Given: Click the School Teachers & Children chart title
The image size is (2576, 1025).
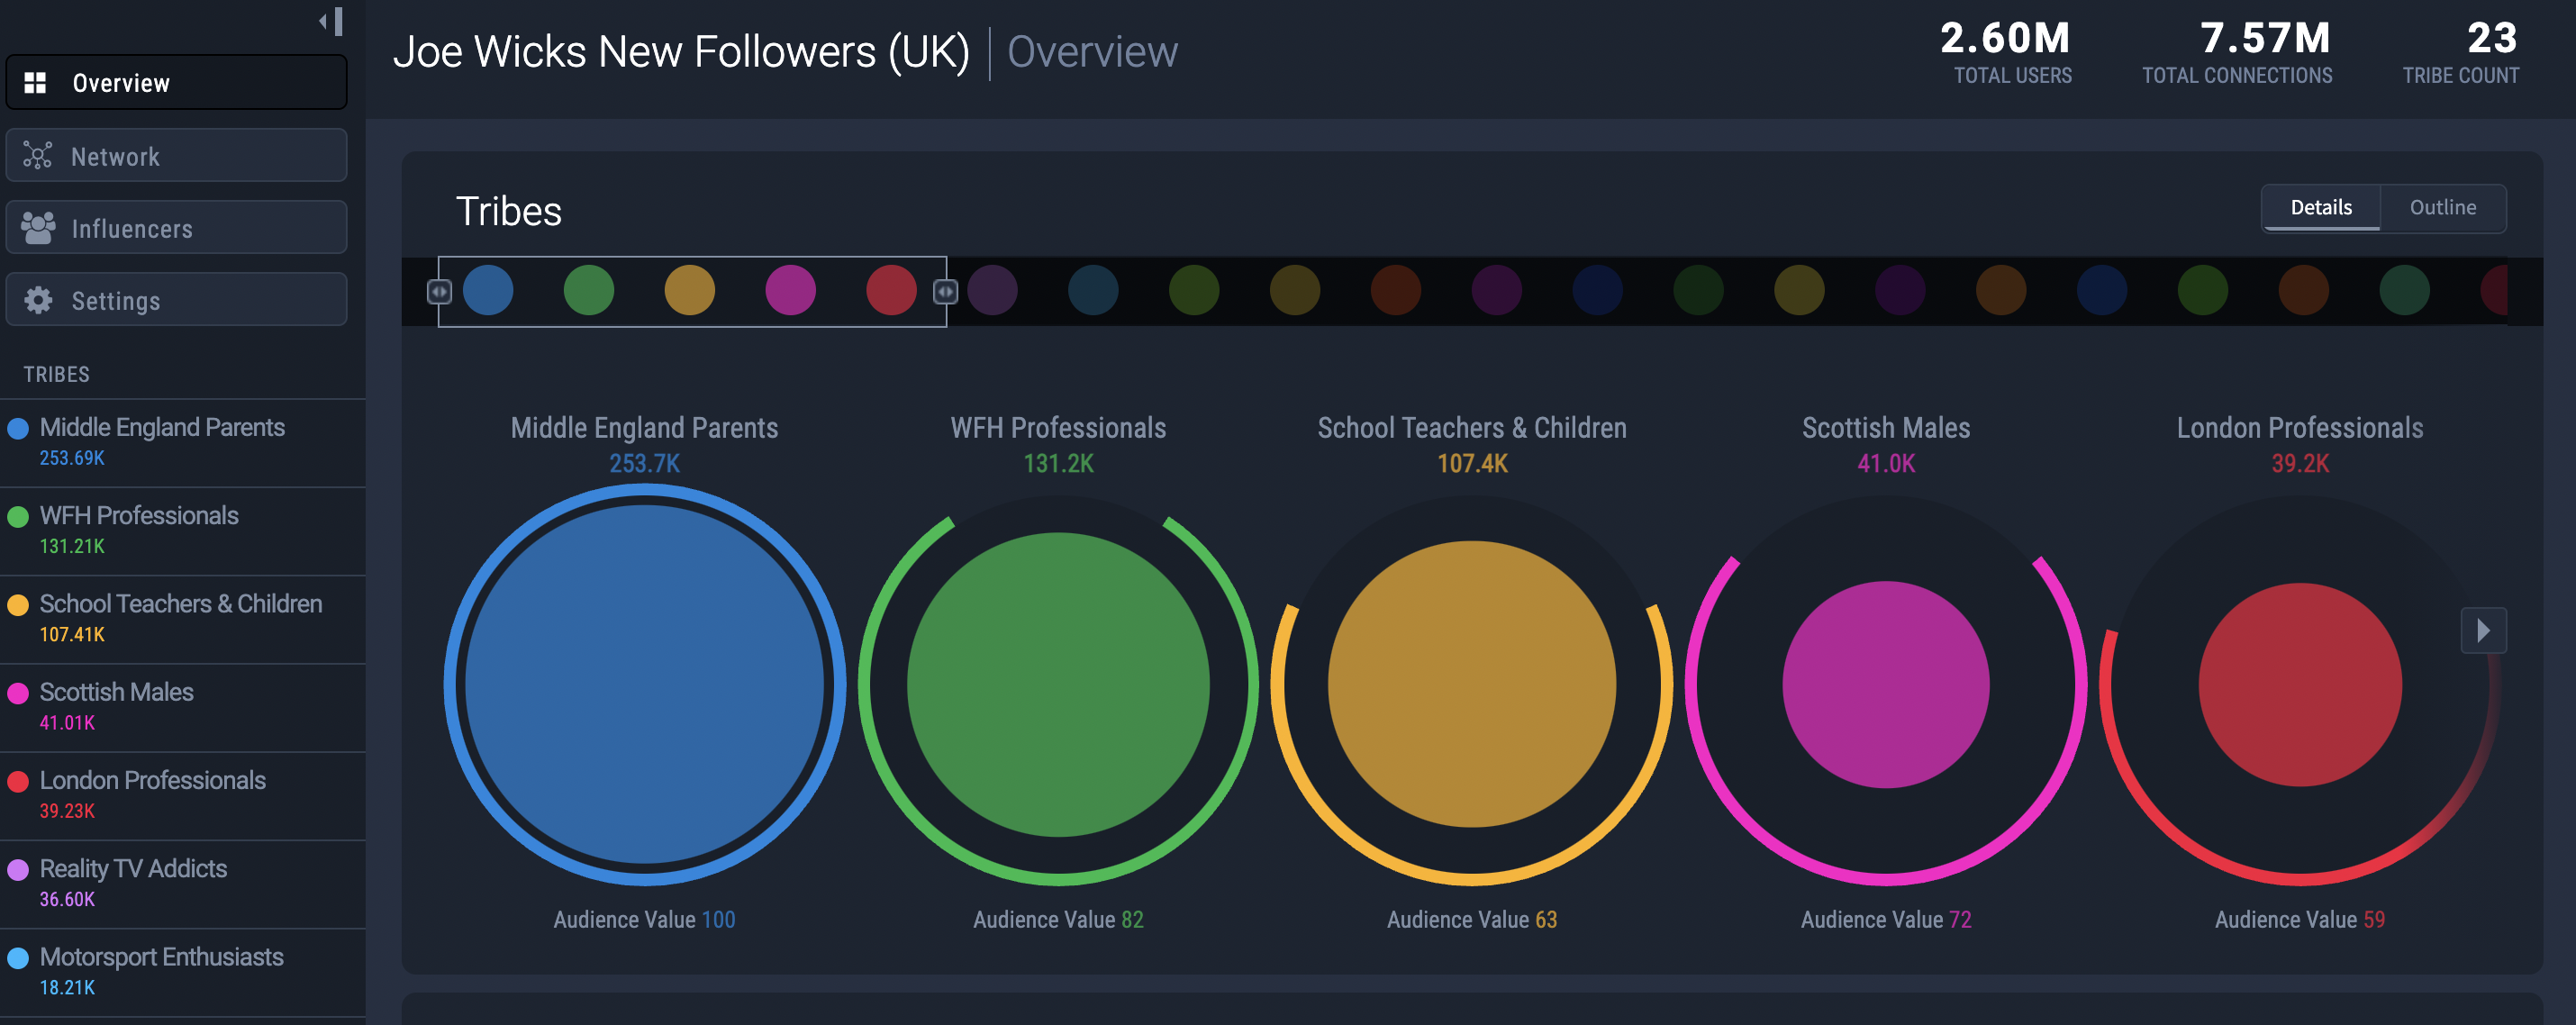Looking at the screenshot, I should click(1472, 428).
